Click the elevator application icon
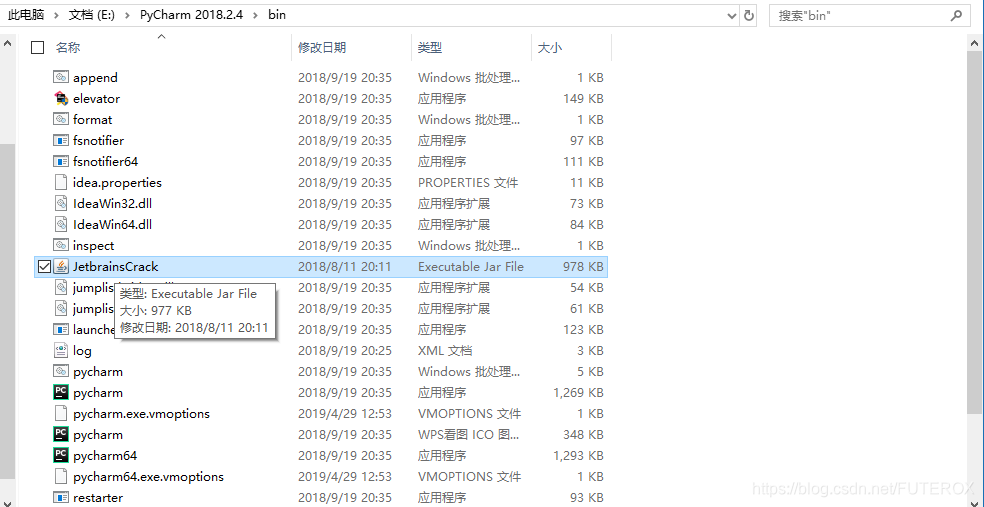Image resolution: width=984 pixels, height=507 pixels. 61,99
